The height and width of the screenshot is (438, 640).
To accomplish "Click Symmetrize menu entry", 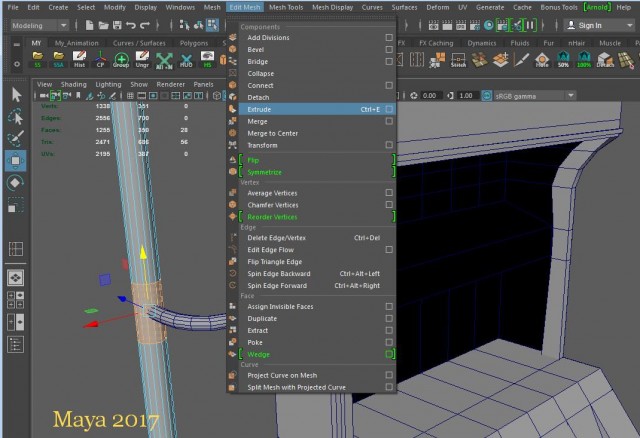I will pos(264,172).
